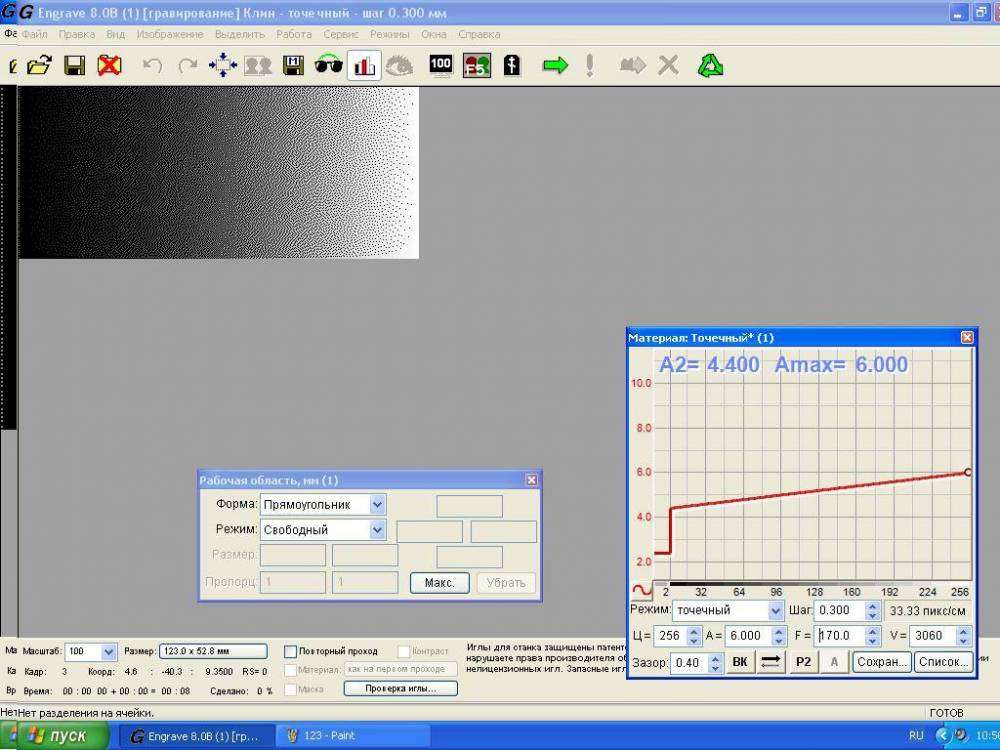This screenshot has width=1000, height=750.
Task: Click the Проверка иглы button
Action: (x=400, y=688)
